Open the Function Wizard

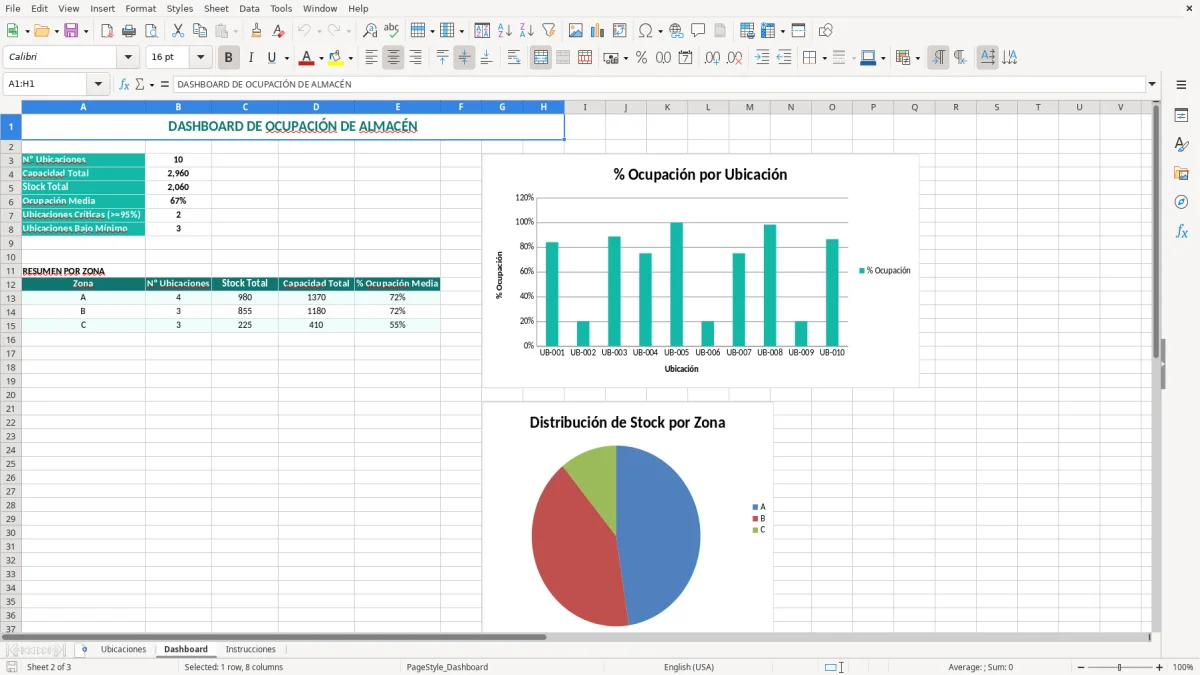coord(124,84)
